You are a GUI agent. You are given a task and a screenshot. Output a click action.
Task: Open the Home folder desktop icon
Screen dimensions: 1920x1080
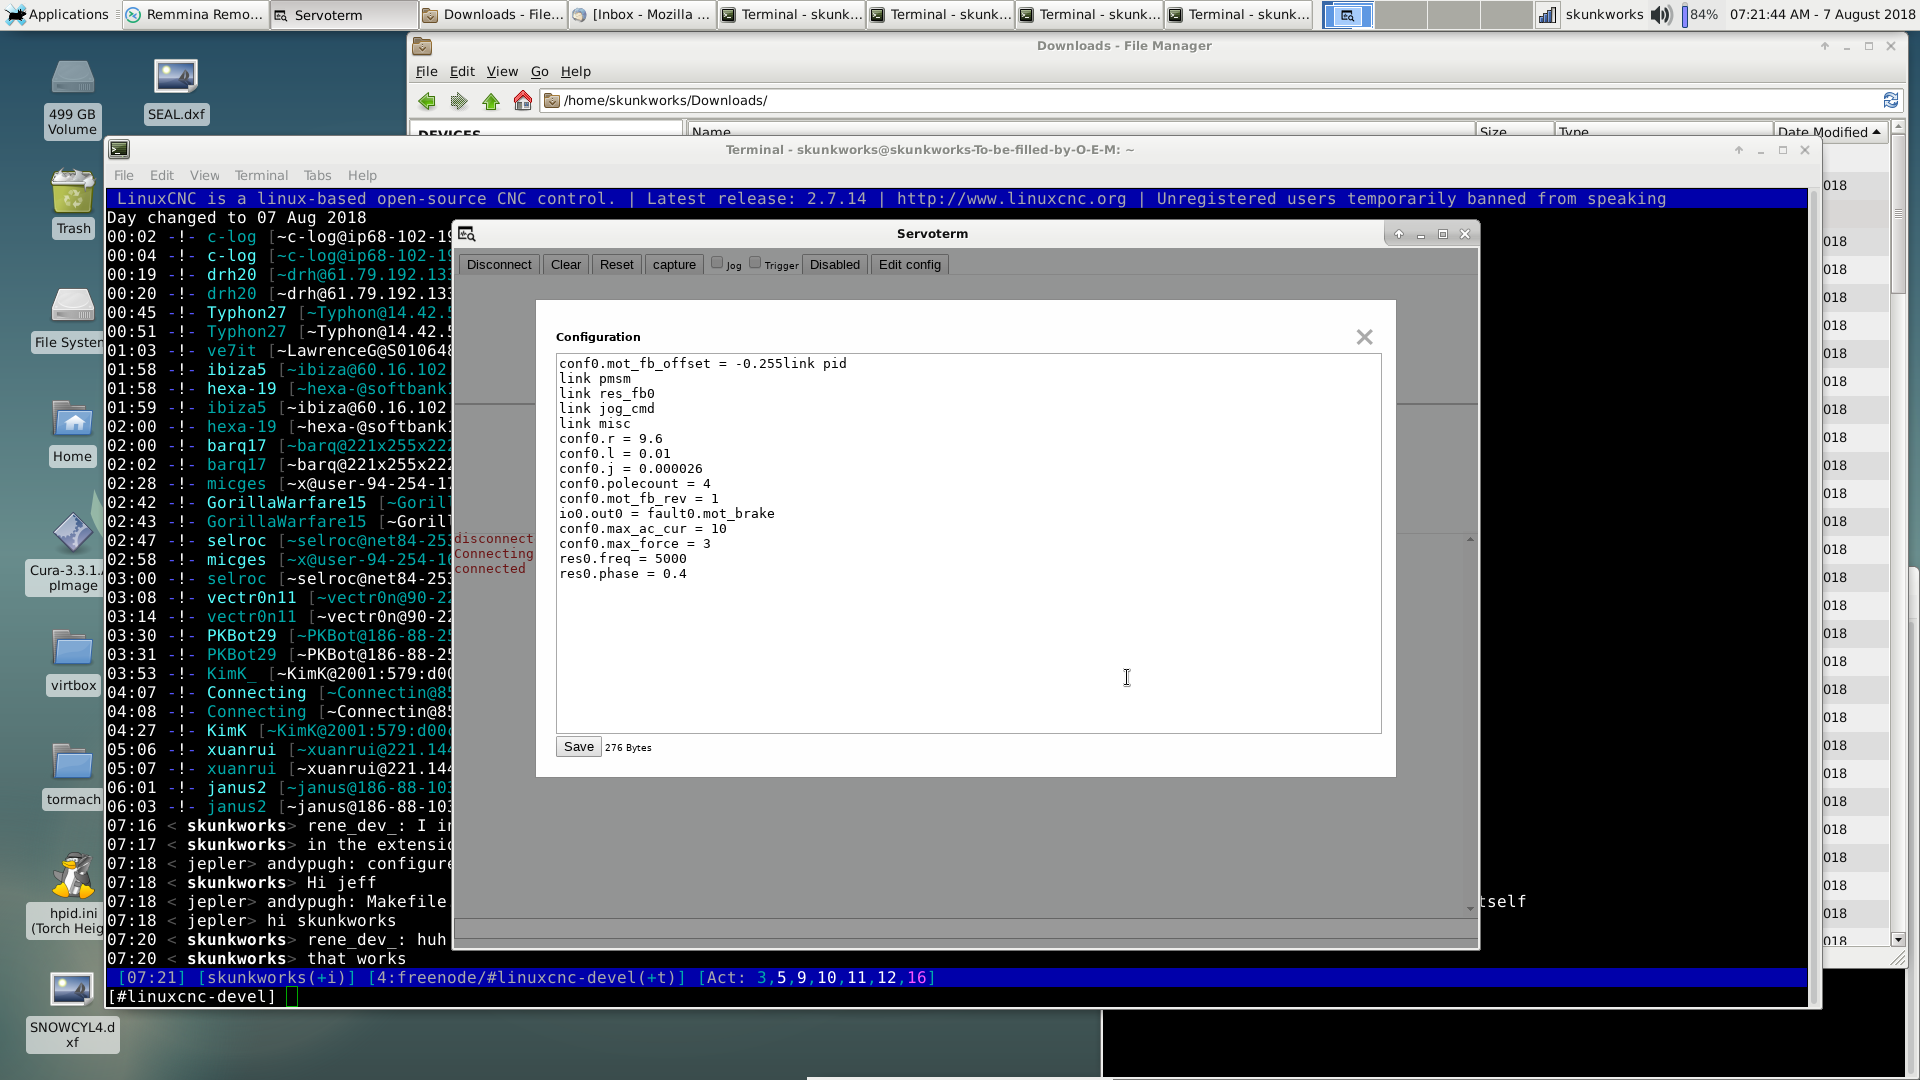pos(72,432)
